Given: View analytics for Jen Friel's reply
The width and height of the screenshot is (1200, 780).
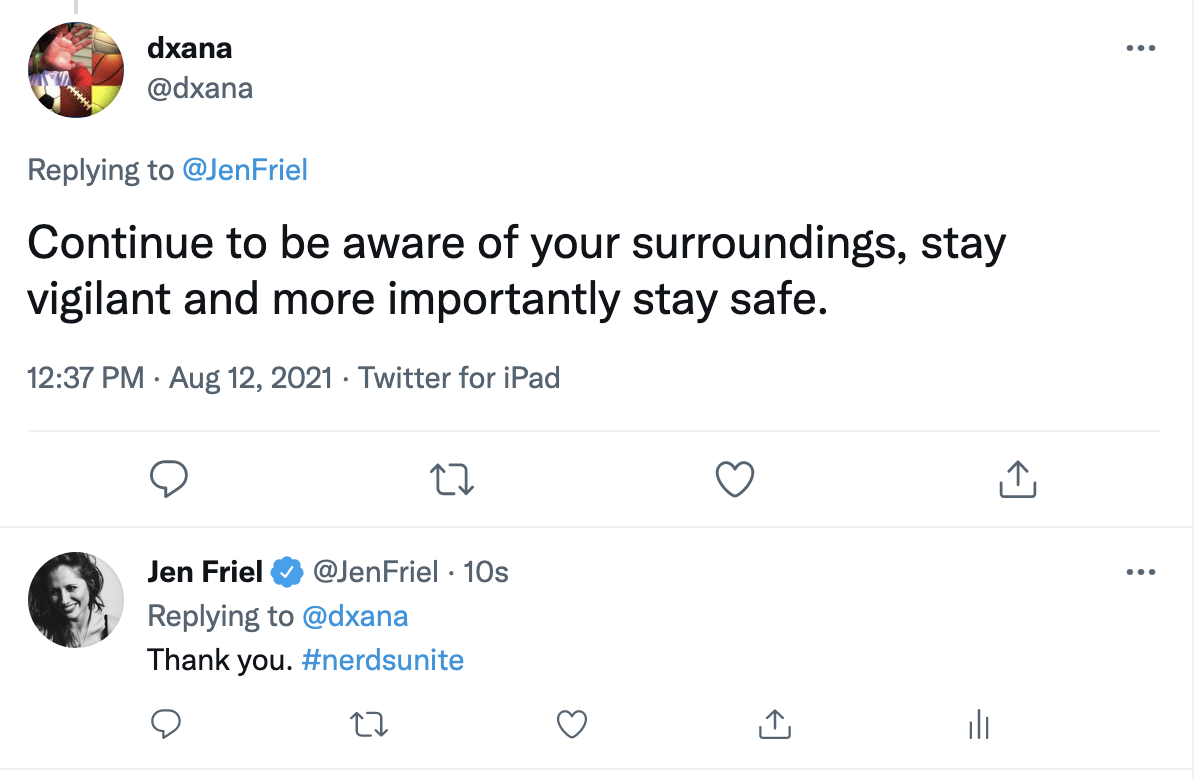Looking at the screenshot, I should click(979, 723).
